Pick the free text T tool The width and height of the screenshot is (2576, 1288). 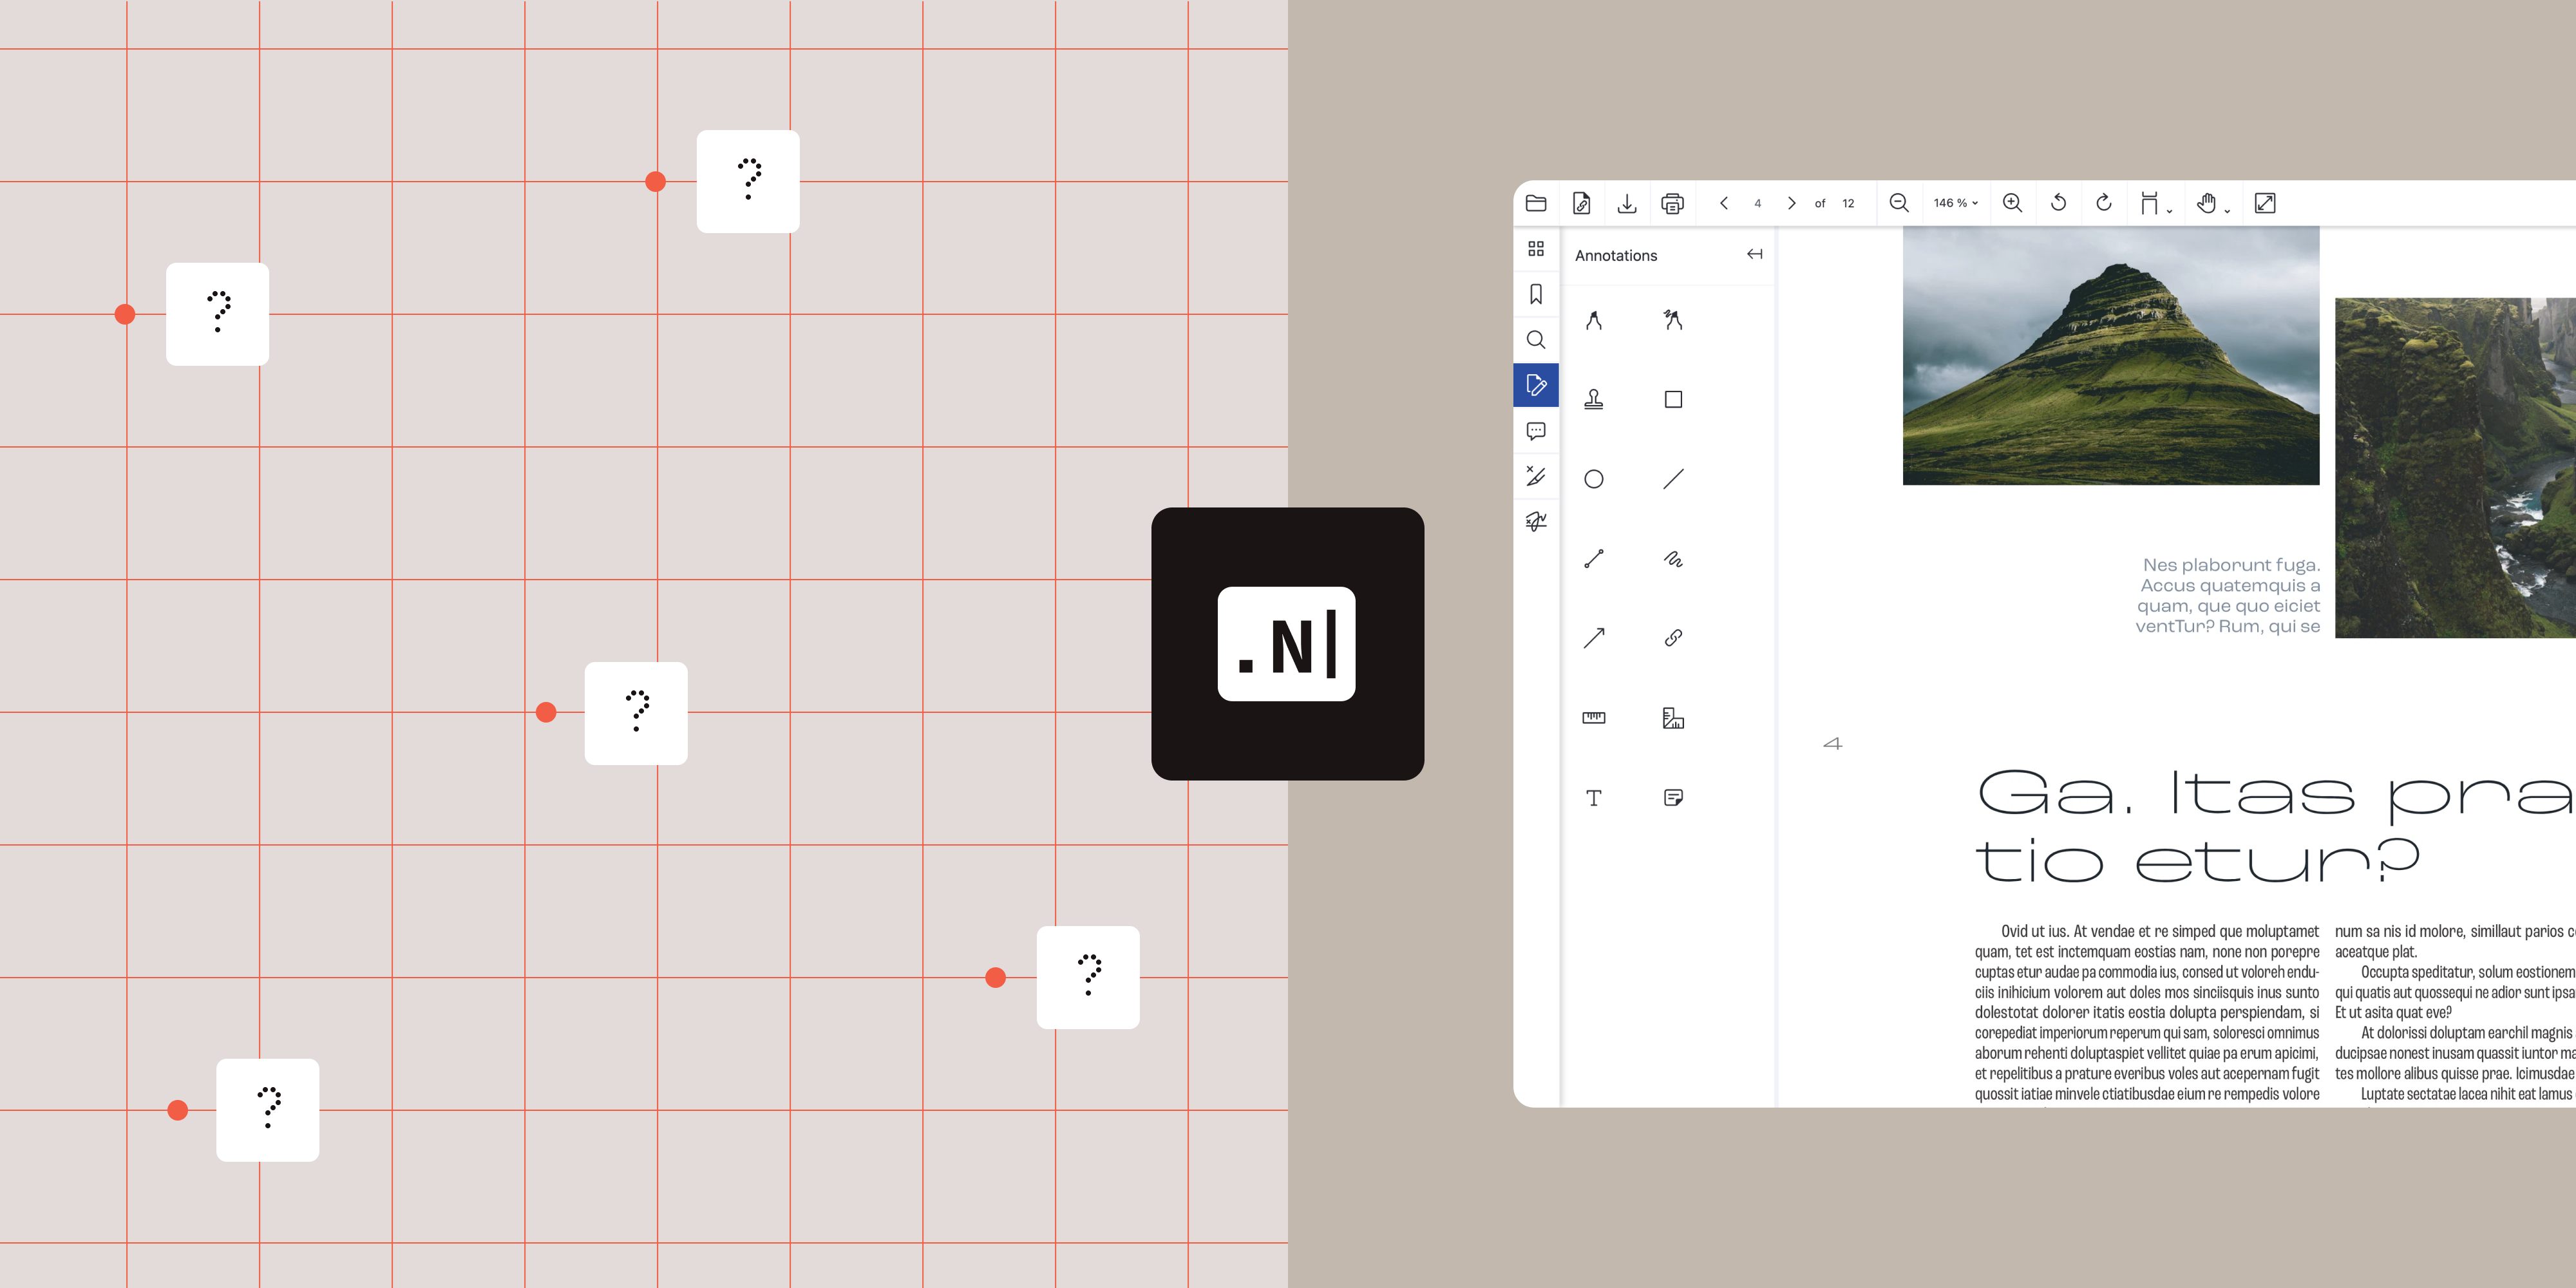pos(1593,797)
